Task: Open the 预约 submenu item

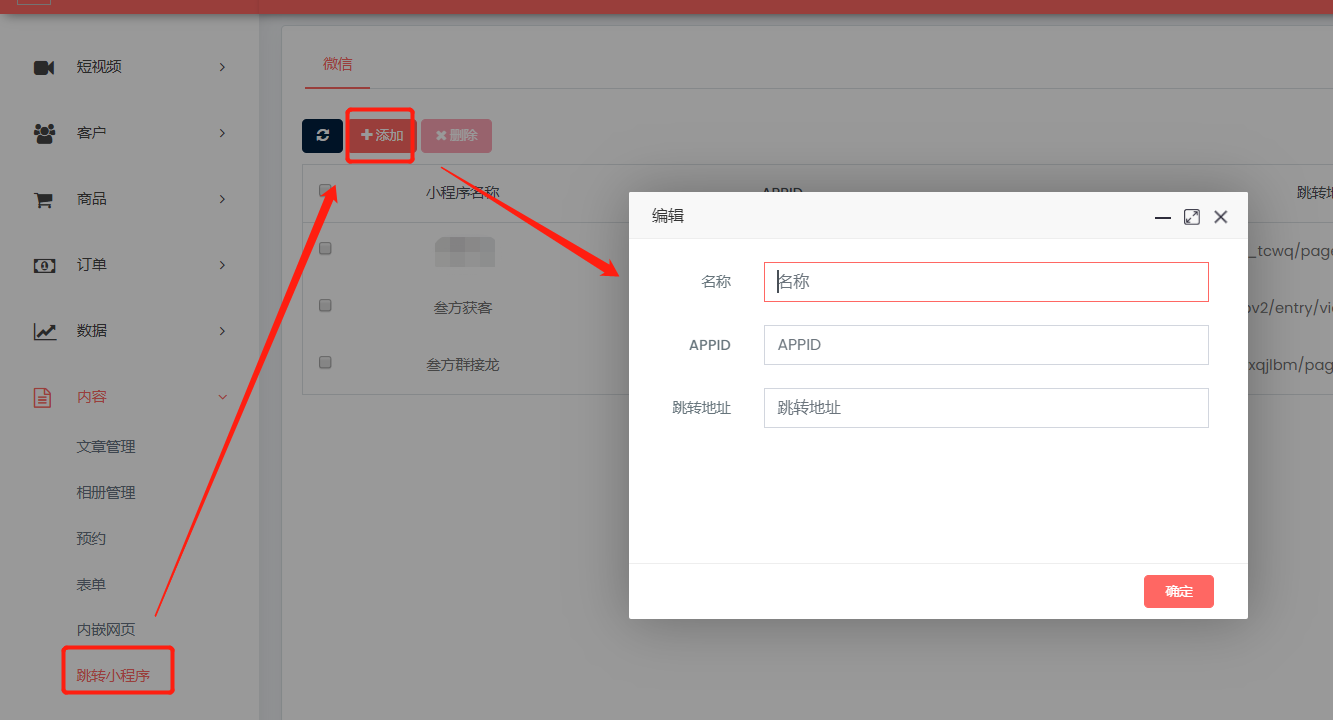Action: pyautogui.click(x=91, y=539)
